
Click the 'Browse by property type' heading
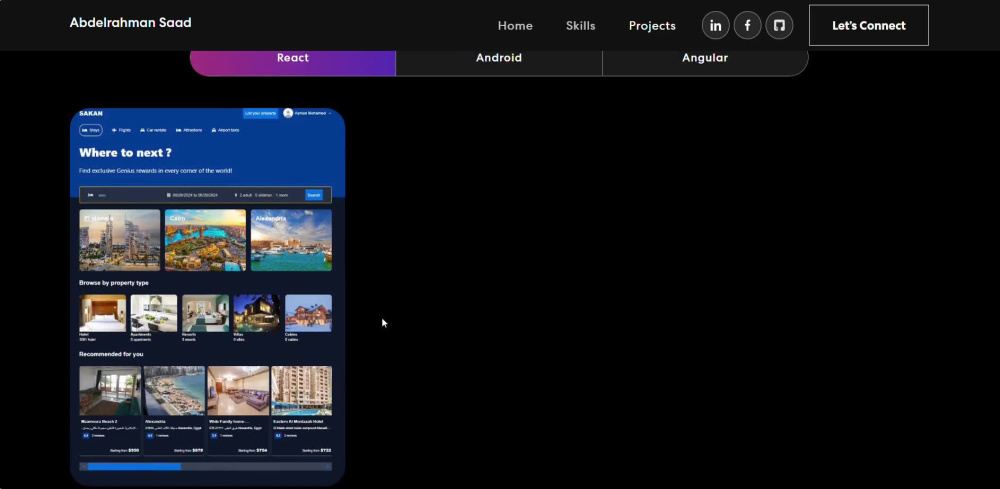(114, 282)
